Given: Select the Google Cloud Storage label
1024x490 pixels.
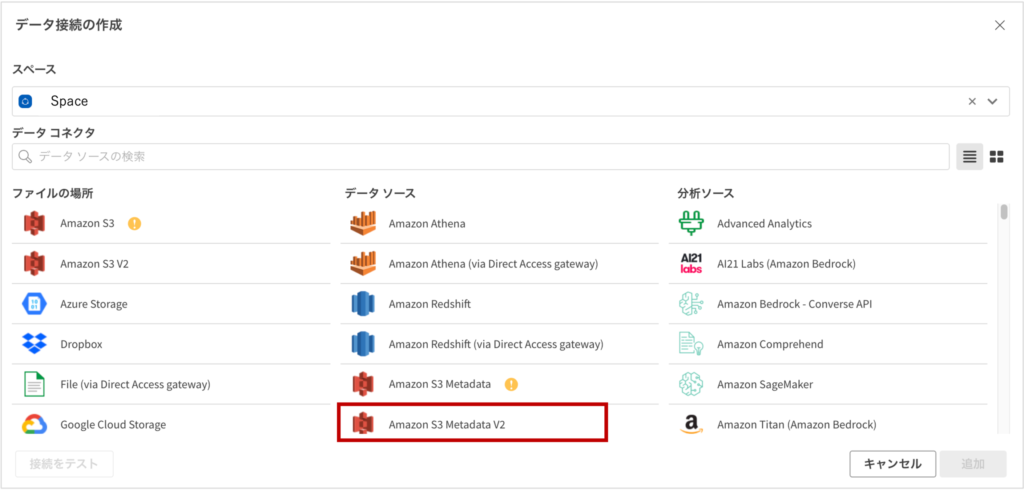Looking at the screenshot, I should (113, 425).
